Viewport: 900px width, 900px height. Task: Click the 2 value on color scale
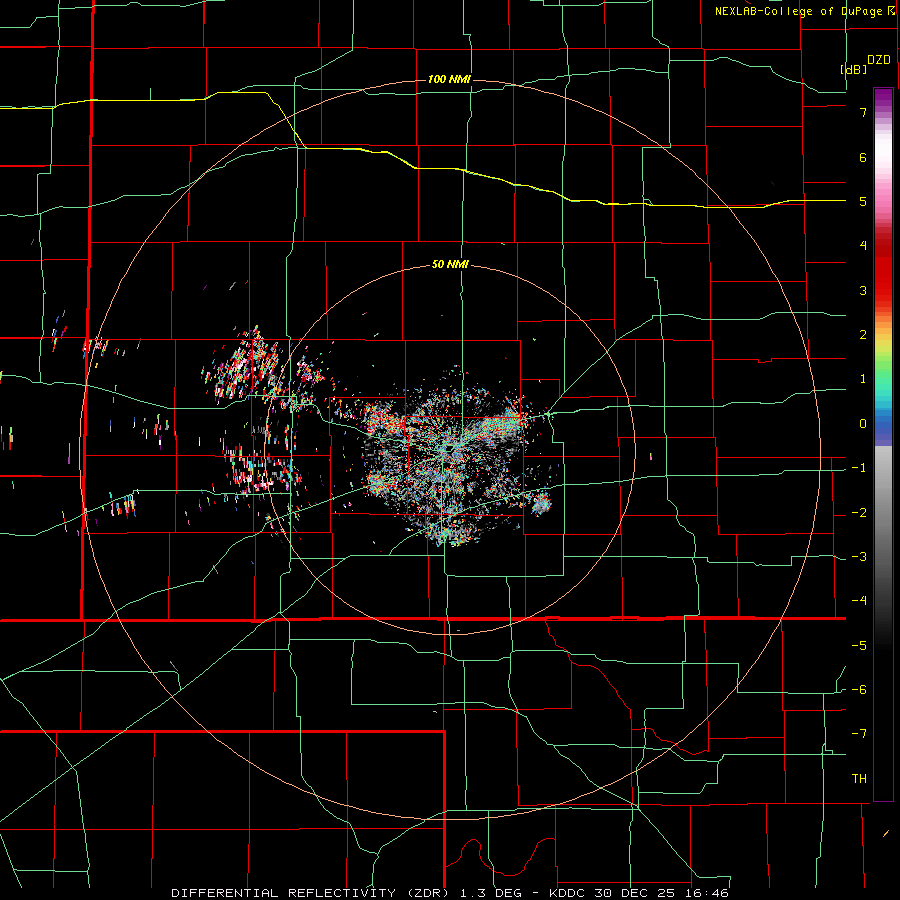pyautogui.click(x=863, y=335)
